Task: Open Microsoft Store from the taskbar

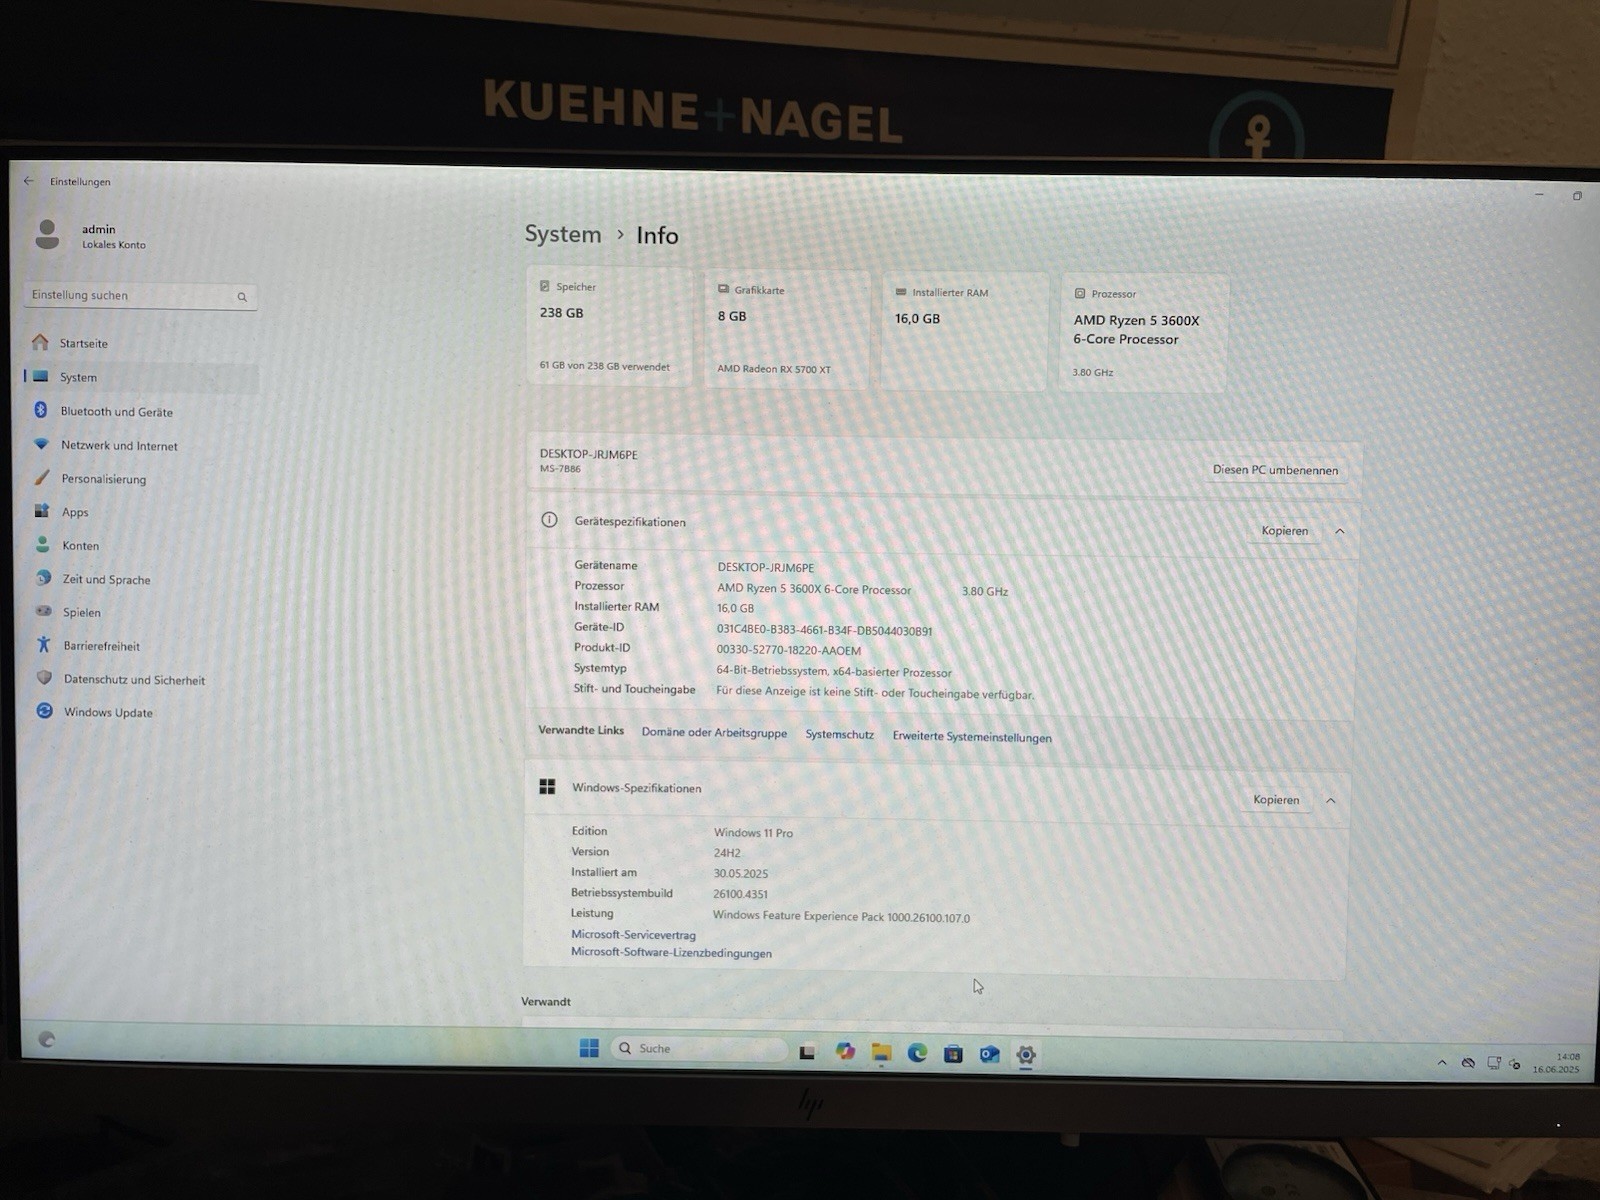Action: click(x=953, y=1054)
